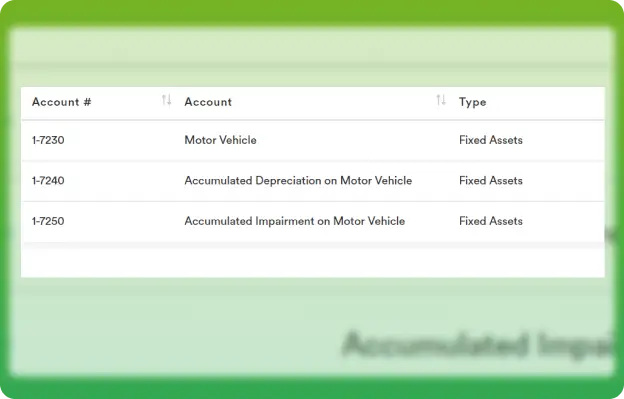Select account number 1-7240
The width and height of the screenshot is (624, 399).
click(48, 181)
